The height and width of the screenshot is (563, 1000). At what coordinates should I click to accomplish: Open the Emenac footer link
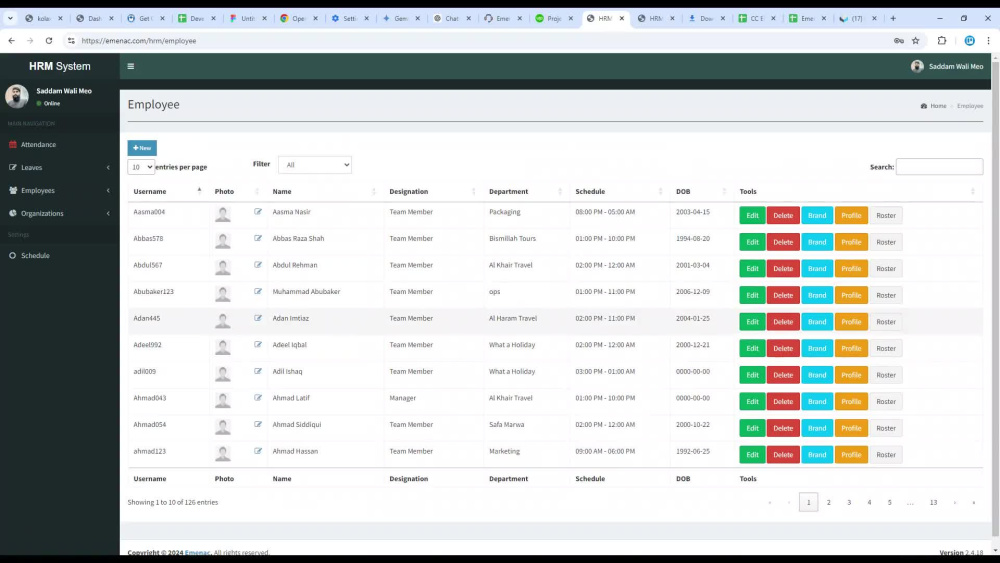197,552
